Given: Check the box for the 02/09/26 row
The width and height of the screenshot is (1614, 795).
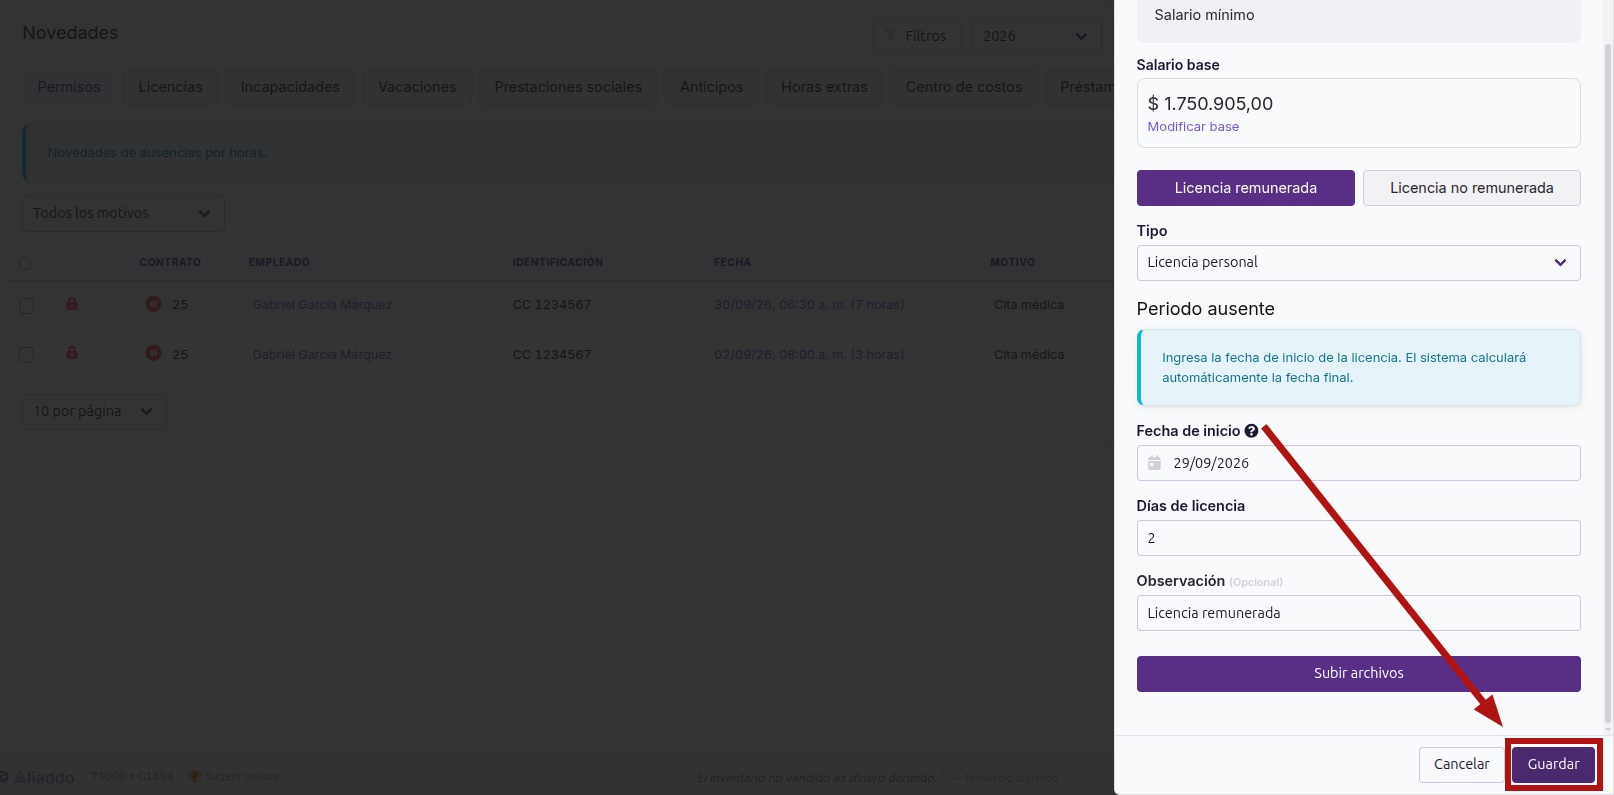Looking at the screenshot, I should tap(27, 355).
